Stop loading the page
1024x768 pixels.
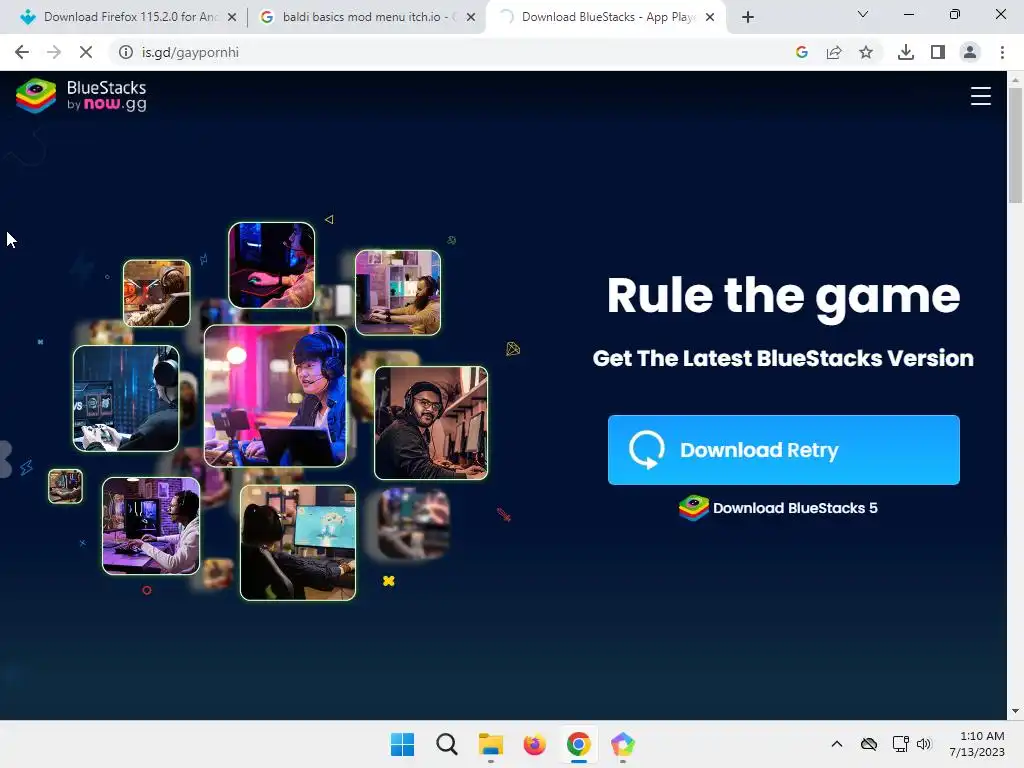coord(86,52)
